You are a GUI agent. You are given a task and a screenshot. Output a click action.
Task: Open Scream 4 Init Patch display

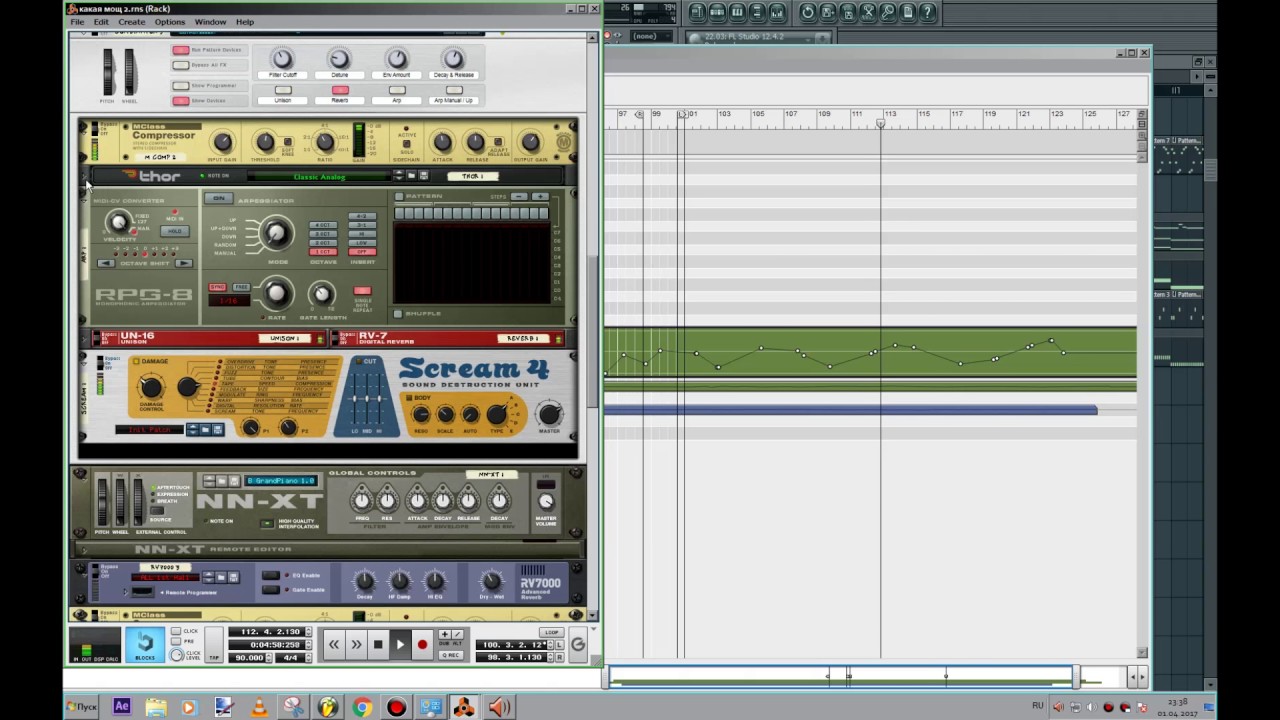tap(150, 430)
